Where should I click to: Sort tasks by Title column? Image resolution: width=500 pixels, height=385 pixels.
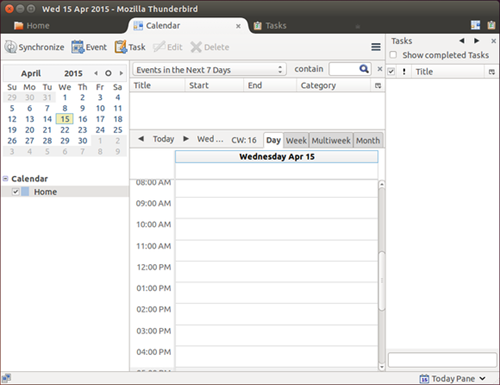448,72
